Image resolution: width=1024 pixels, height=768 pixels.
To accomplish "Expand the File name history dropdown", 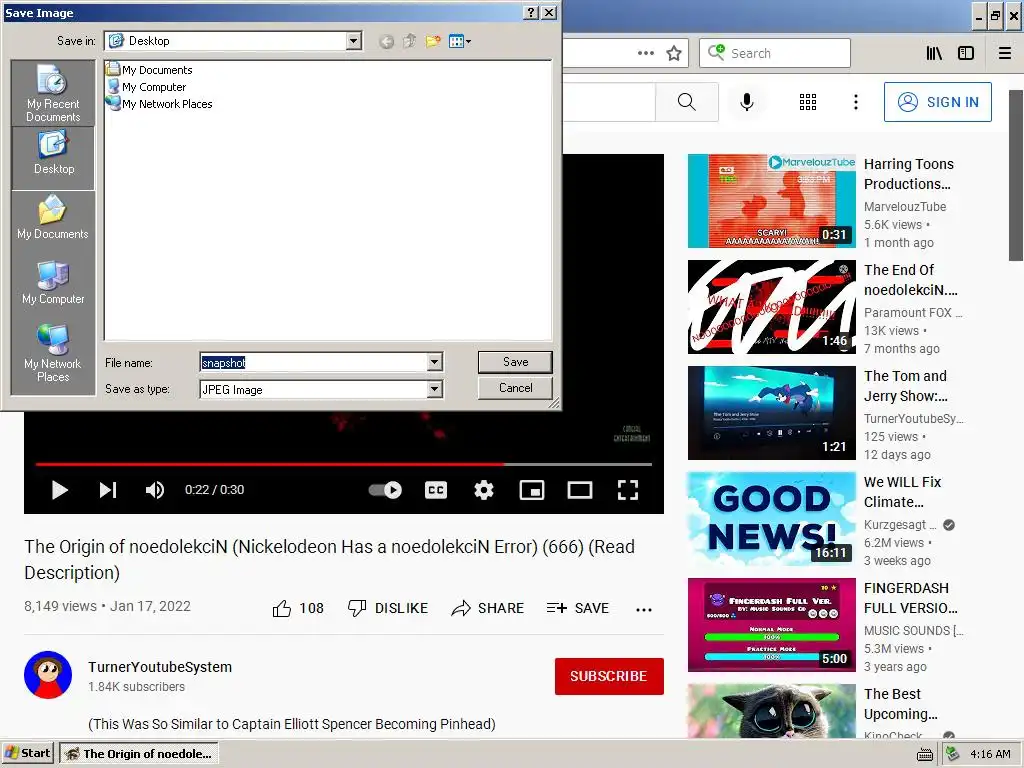I will point(434,362).
